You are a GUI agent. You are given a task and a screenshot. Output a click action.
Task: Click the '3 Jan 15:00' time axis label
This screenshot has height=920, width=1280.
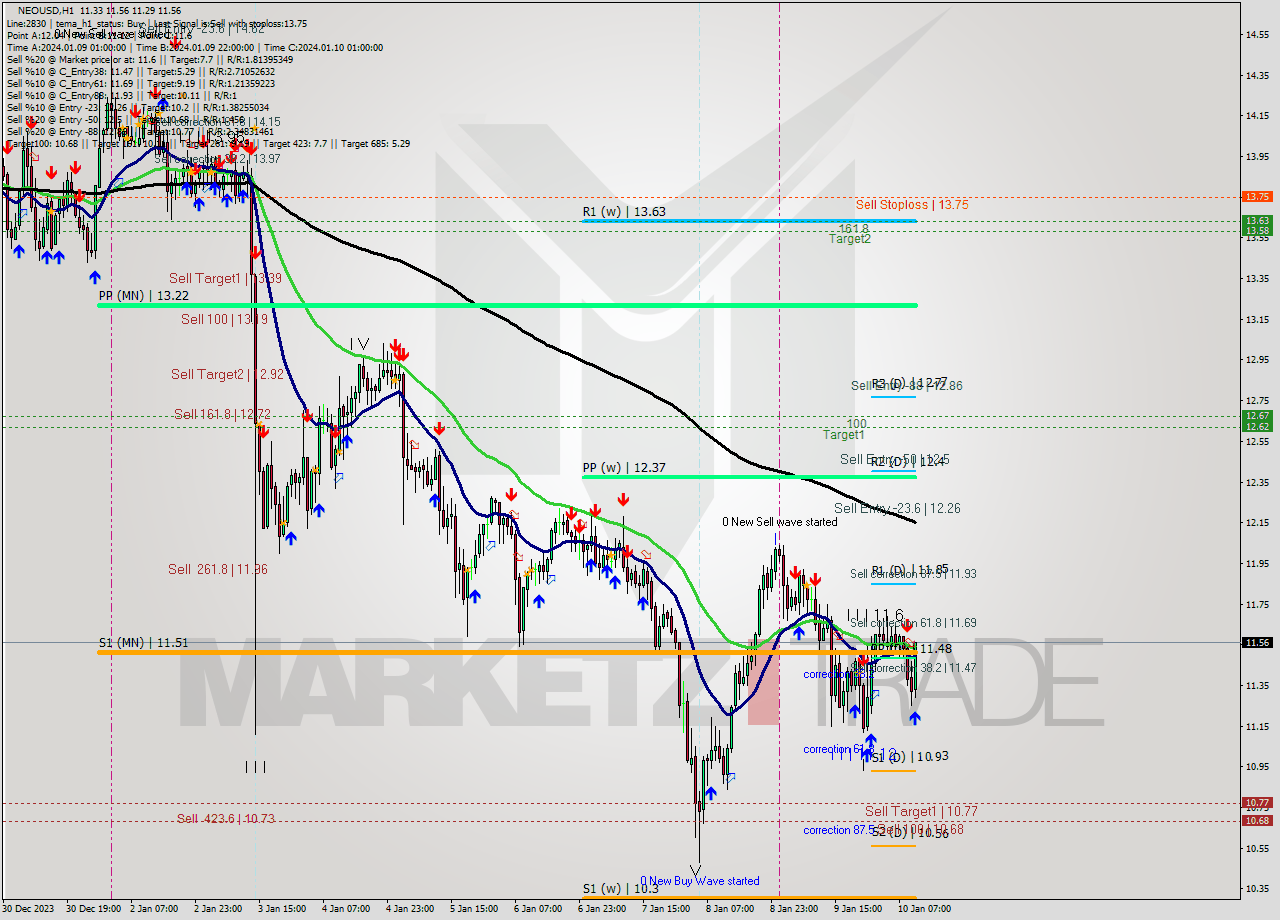tap(282, 909)
